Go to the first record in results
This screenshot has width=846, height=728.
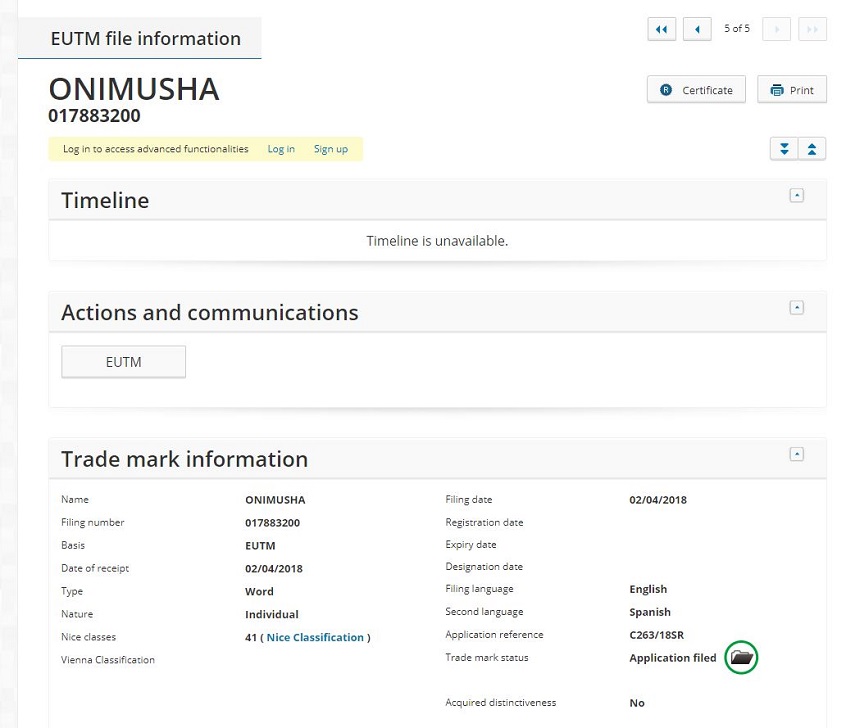click(x=662, y=29)
